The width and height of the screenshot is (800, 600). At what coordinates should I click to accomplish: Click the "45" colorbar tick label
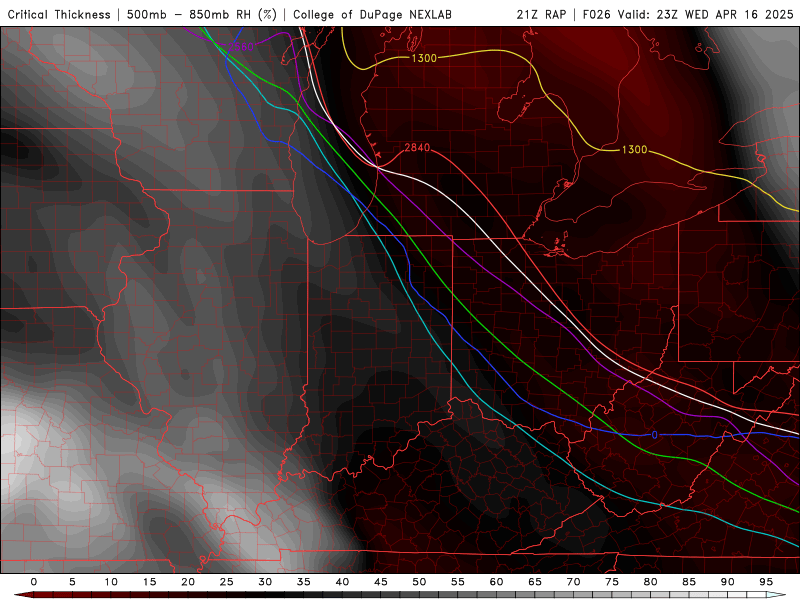pyautogui.click(x=381, y=582)
